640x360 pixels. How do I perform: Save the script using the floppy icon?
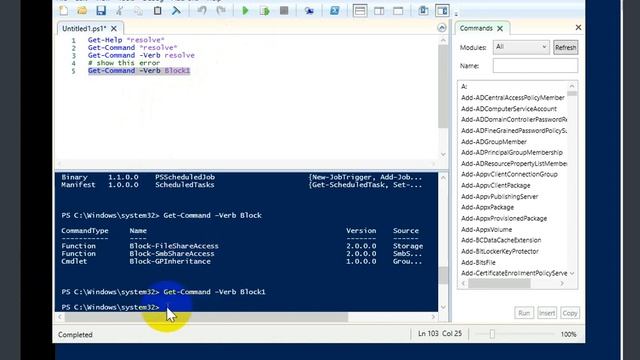101,10
